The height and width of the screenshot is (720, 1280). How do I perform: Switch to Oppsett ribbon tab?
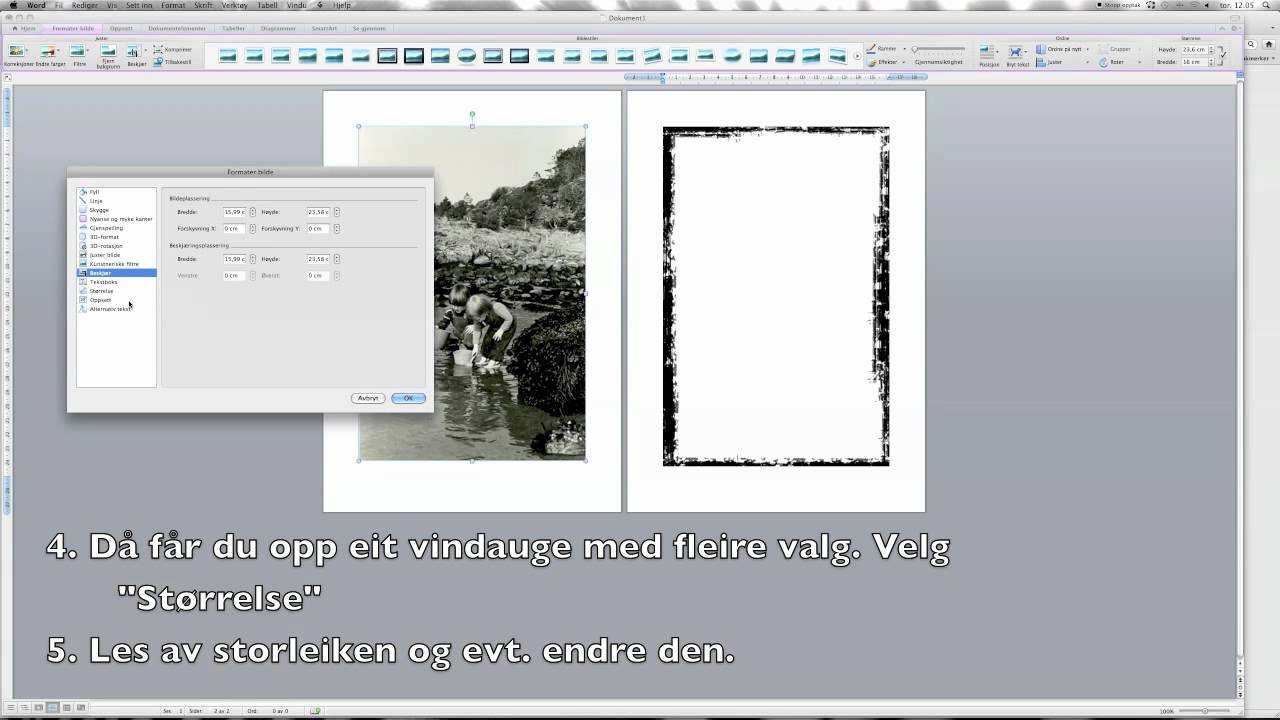[x=120, y=28]
